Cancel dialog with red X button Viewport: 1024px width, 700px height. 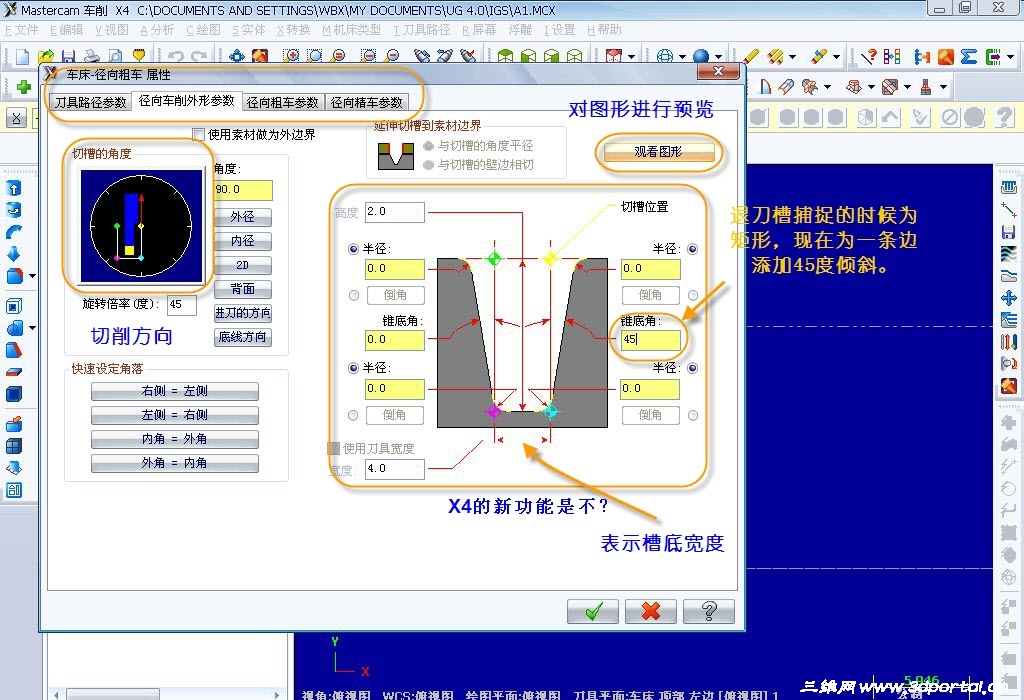point(650,611)
